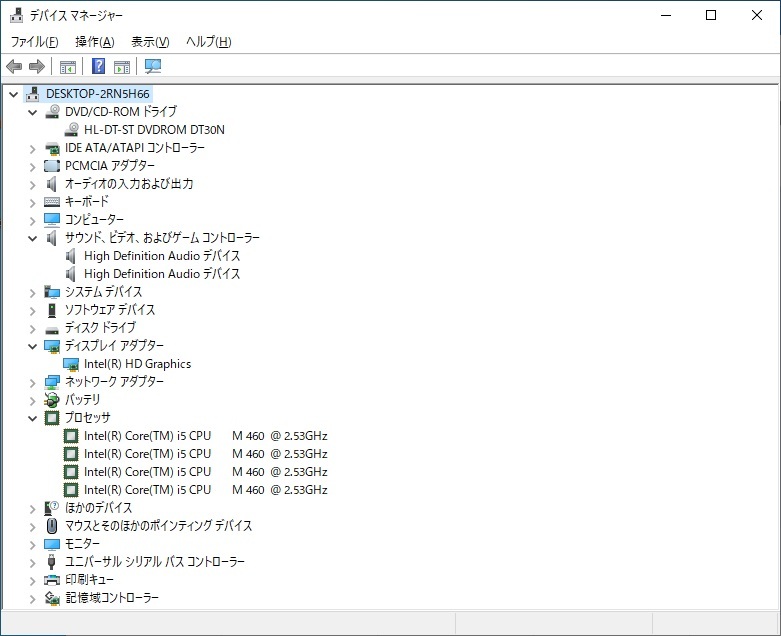Select the ソフトウェア デバイス label

coord(110,309)
